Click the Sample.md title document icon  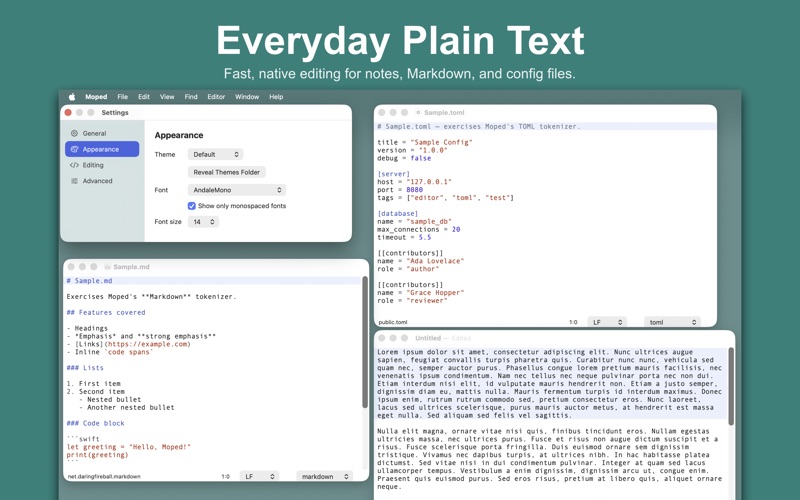point(108,267)
